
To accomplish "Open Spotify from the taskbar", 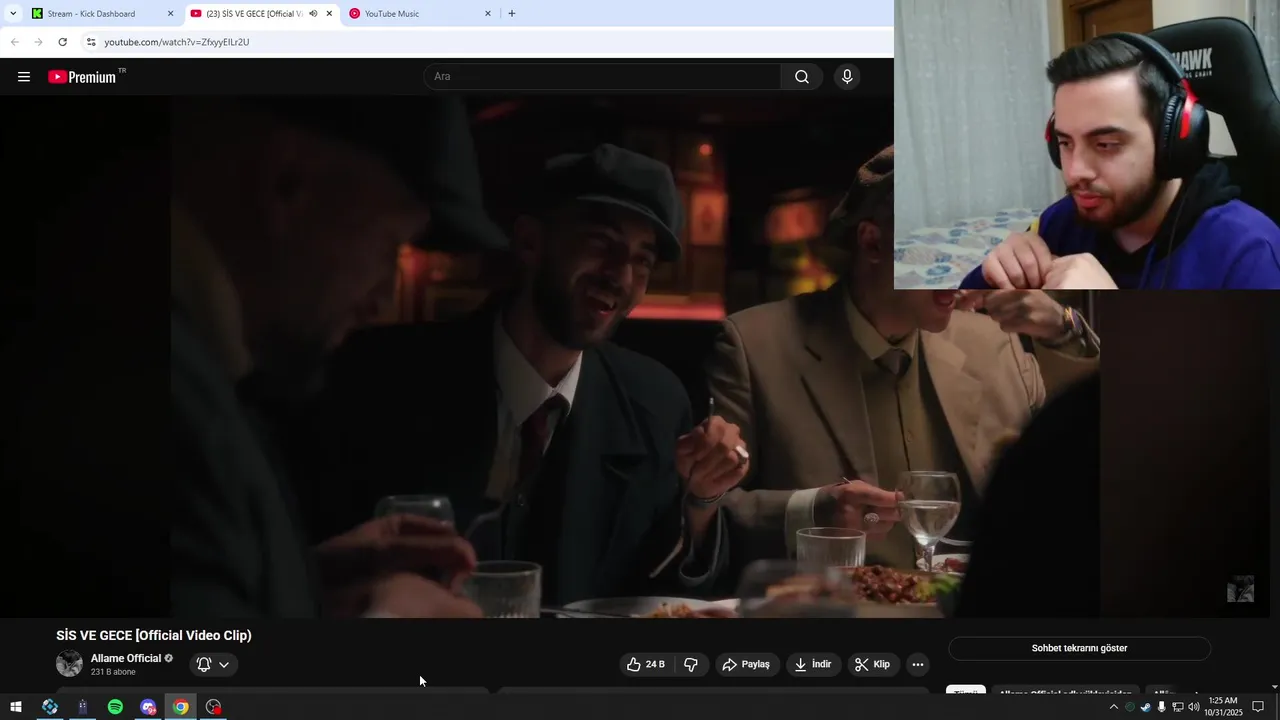I will pyautogui.click(x=115, y=707).
